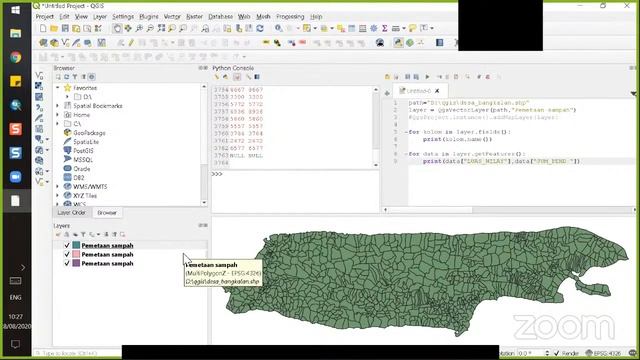The width and height of the screenshot is (640, 360).
Task: Choose the Zoom Out magnifier tool
Action: 150,29
